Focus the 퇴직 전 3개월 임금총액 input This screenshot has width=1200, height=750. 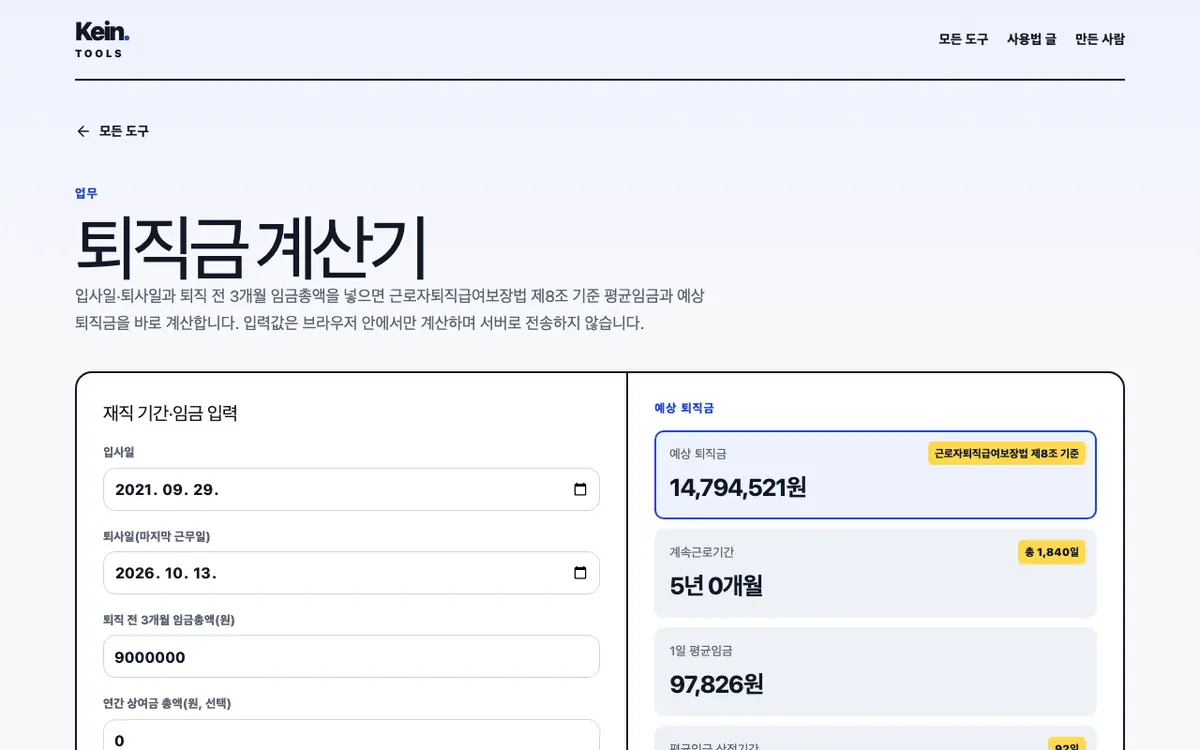[351, 657]
